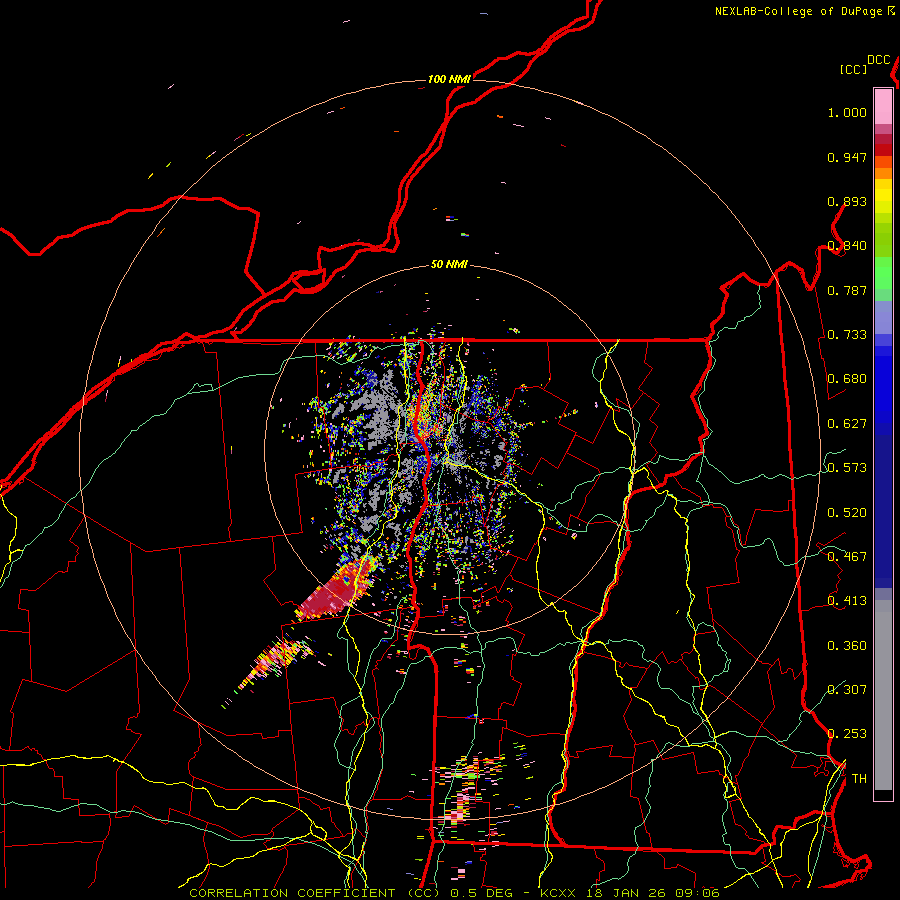900x900 pixels.
Task: Click the 1.000 scale value
Action: click(x=847, y=112)
